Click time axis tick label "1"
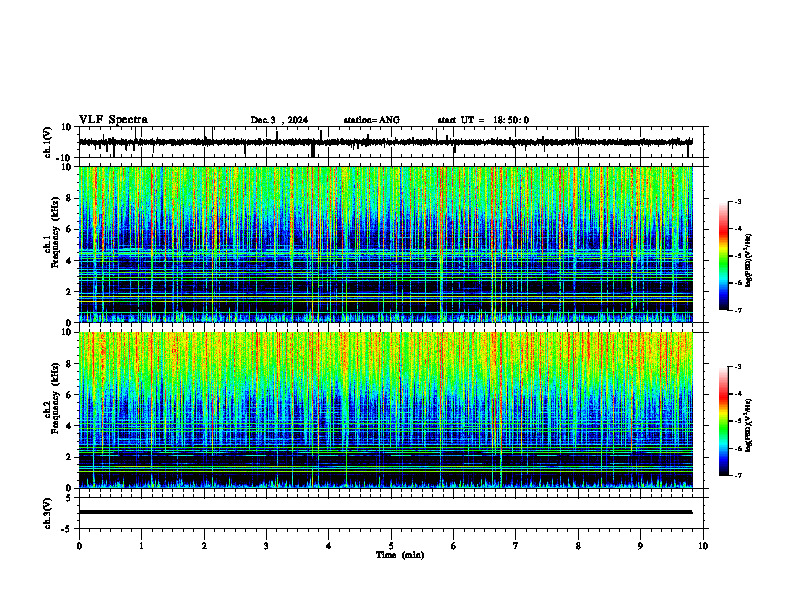Viewport: 792px width, 612px height. (x=141, y=546)
